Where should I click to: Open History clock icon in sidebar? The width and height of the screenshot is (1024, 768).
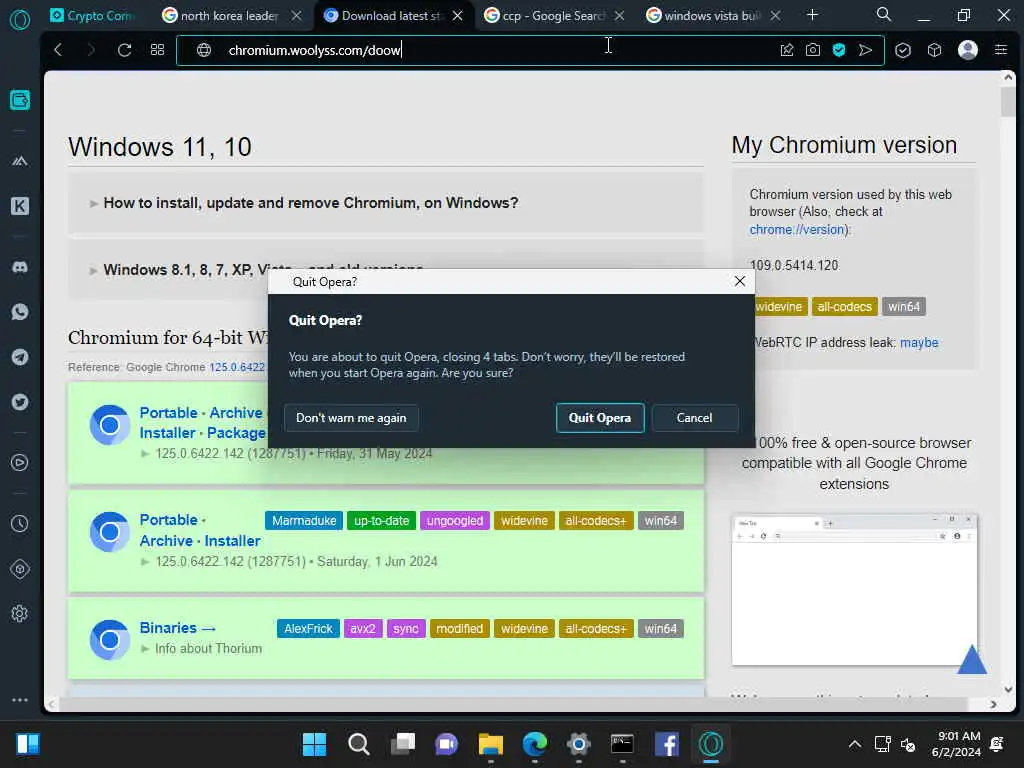coord(20,523)
